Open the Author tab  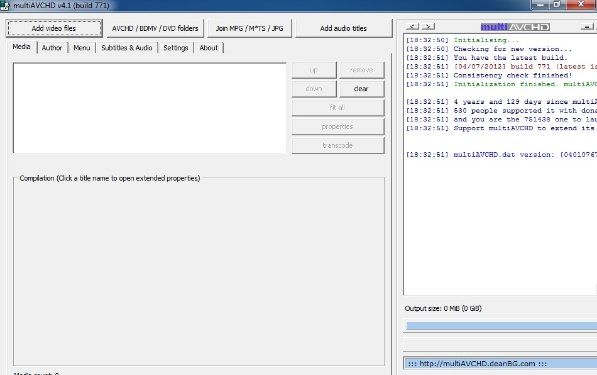click(52, 48)
